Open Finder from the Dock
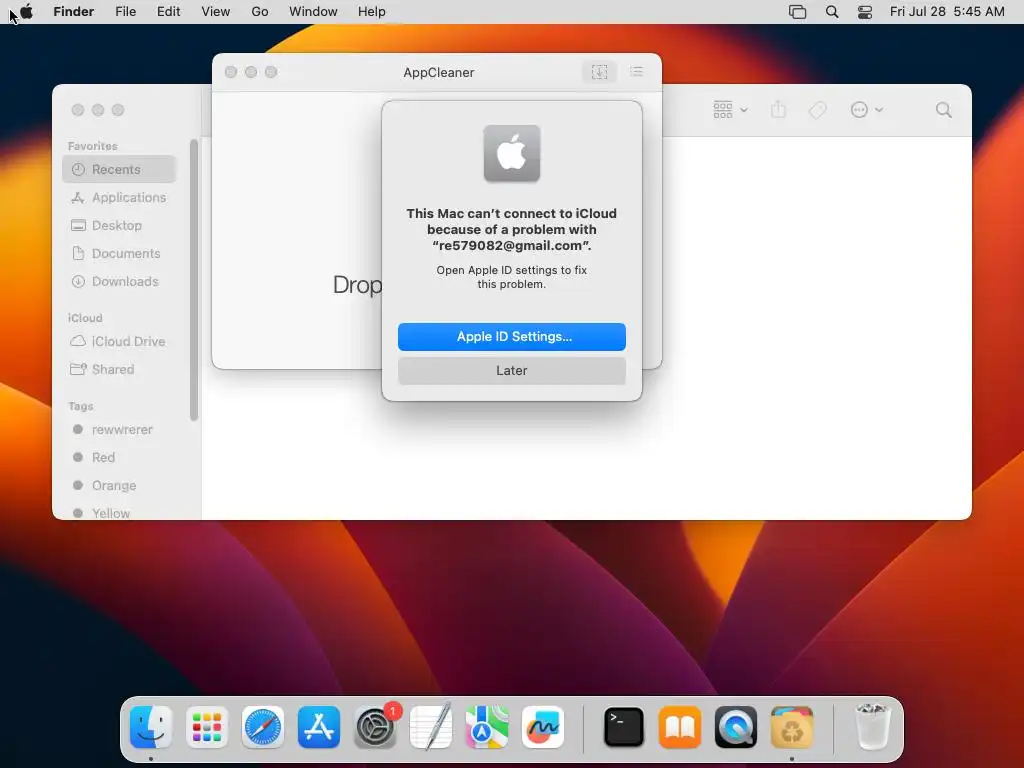Viewport: 1024px width, 768px height. click(x=151, y=727)
